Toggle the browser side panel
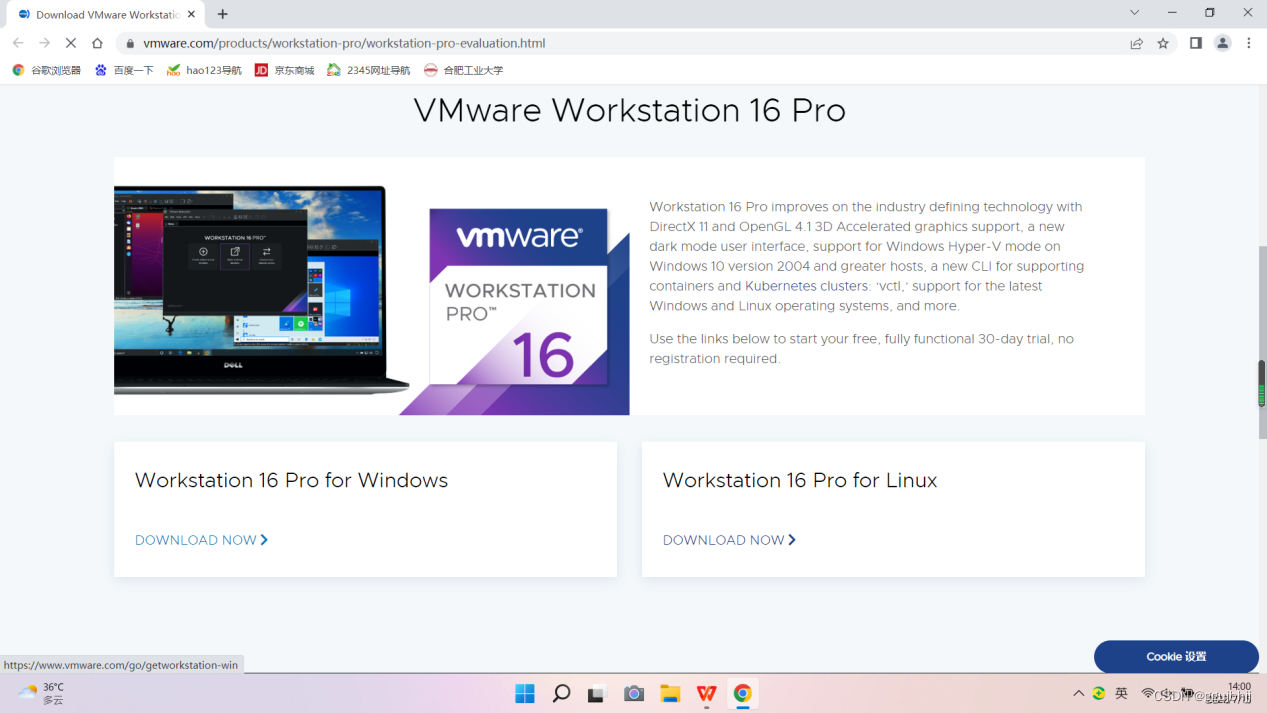Screen dimensions: 1267x713 point(1195,43)
